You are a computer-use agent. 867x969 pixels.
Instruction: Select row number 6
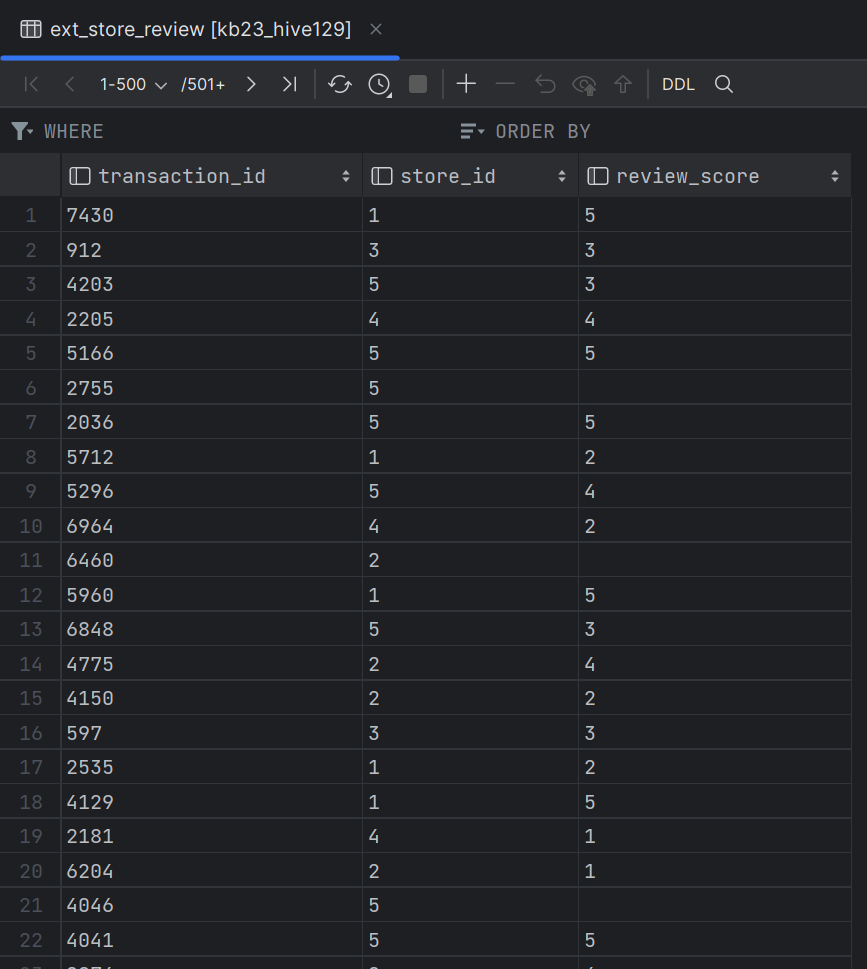[x=30, y=388]
